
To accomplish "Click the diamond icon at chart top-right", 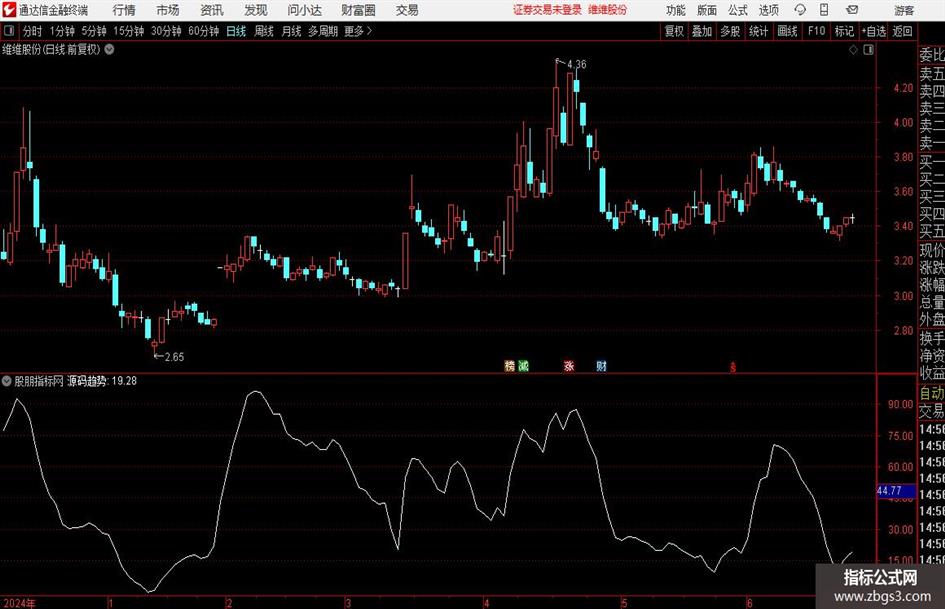I will tap(853, 50).
